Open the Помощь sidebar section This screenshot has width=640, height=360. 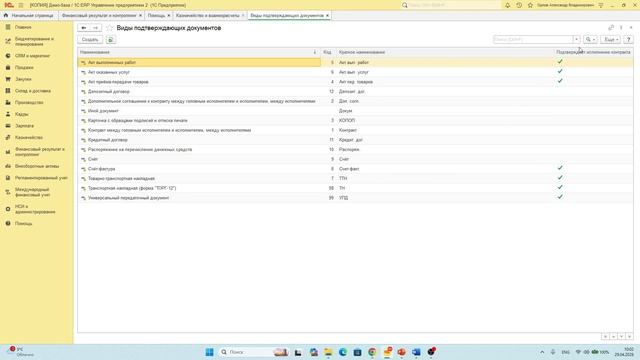(x=23, y=224)
